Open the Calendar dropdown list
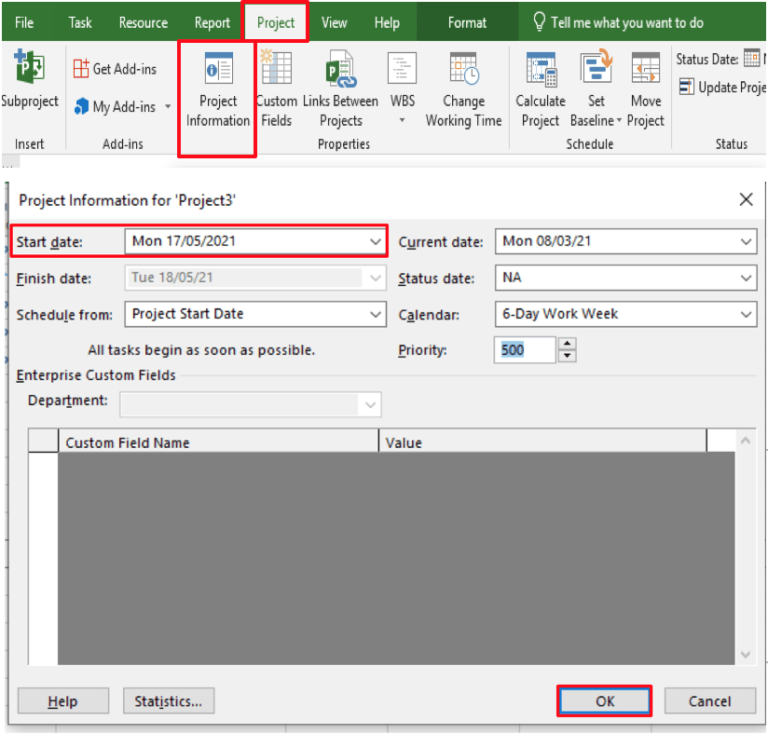Viewport: 768px width, 734px height. tap(746, 314)
